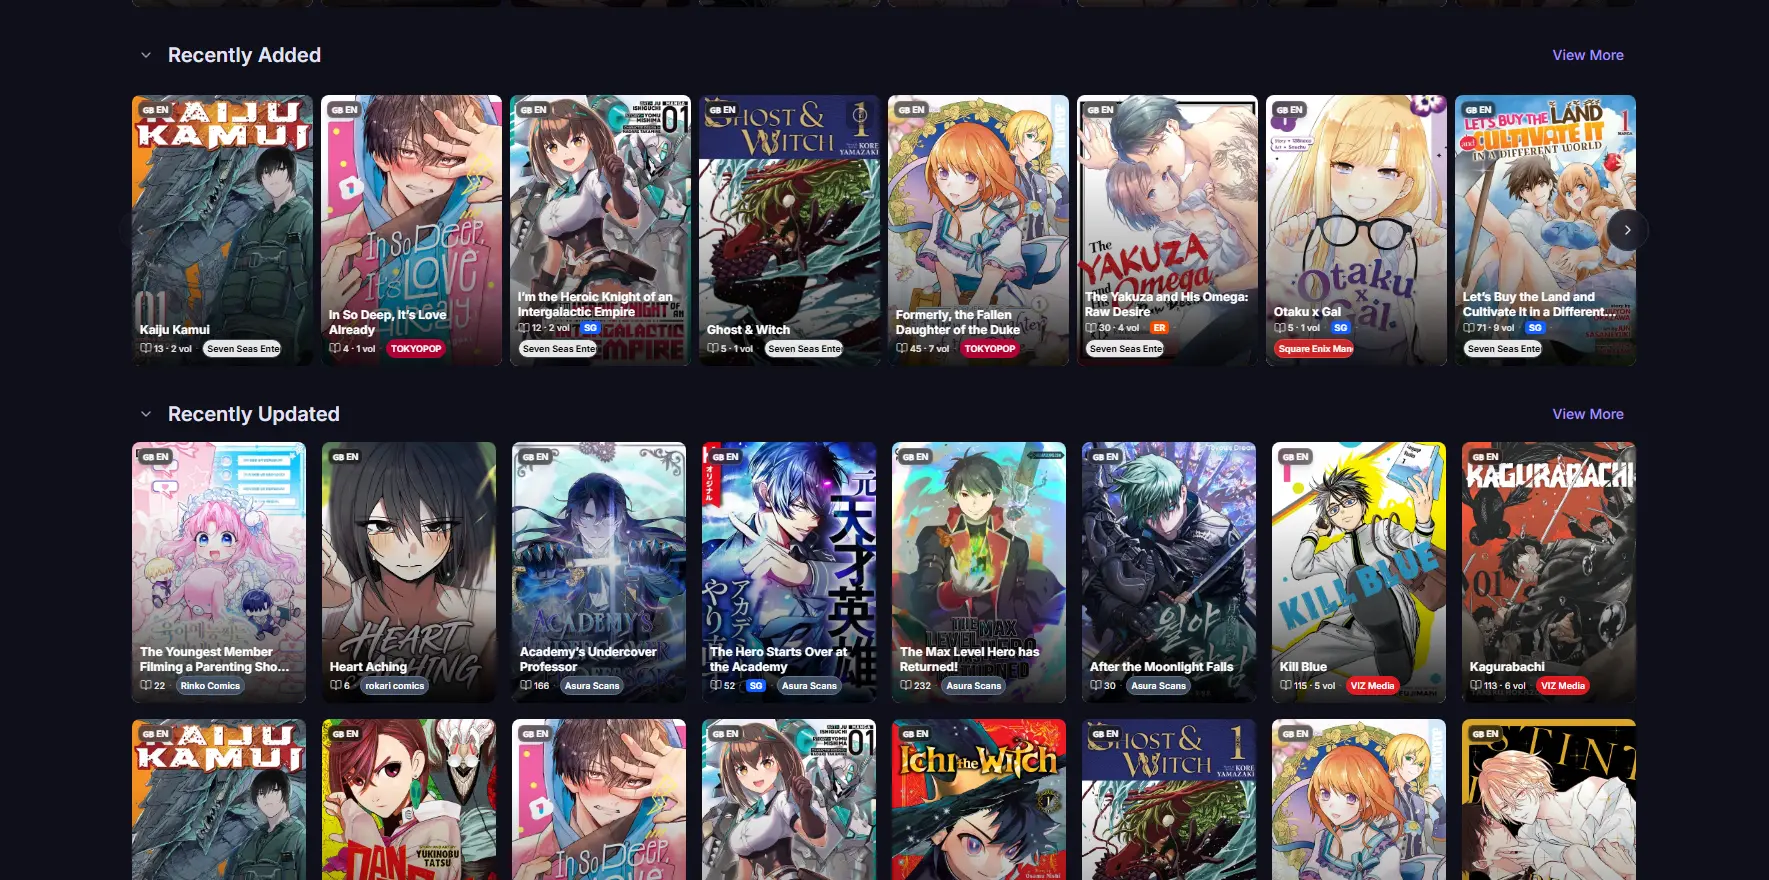Open the Heart Aching title
This screenshot has width=1769, height=880.
pos(368,667)
